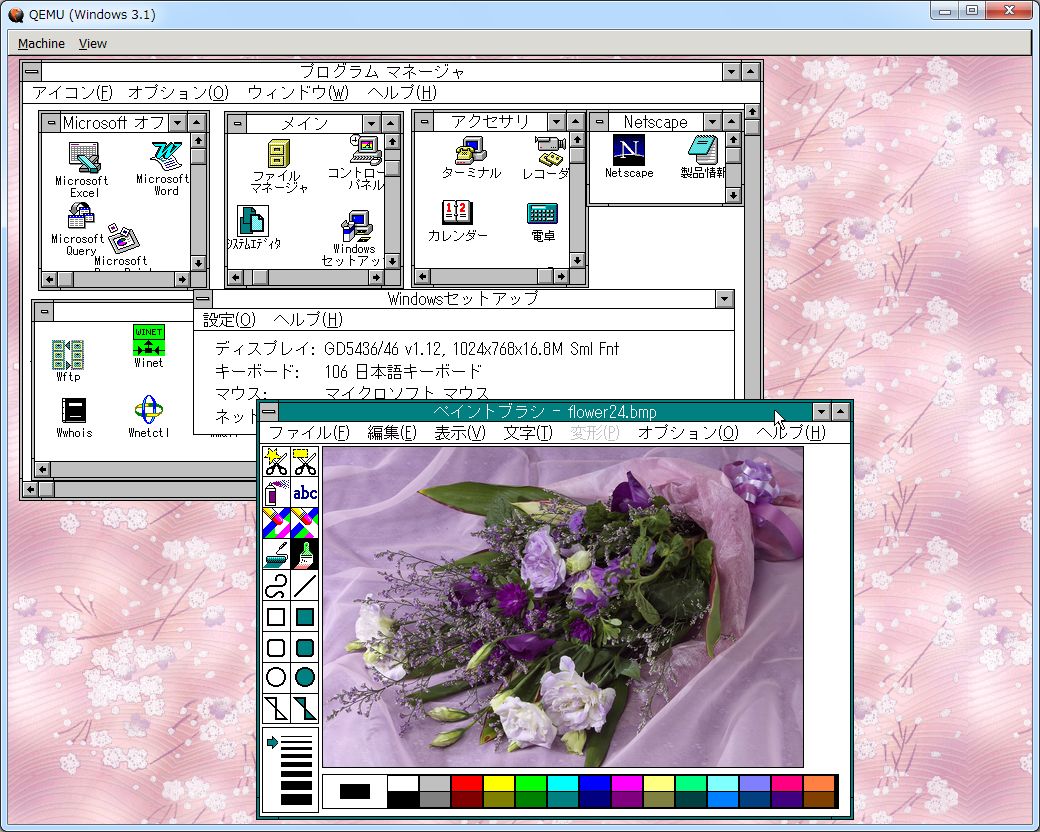Select the free-form Scissors tool in Paintbrush
This screenshot has width=1040, height=832.
tap(276, 462)
